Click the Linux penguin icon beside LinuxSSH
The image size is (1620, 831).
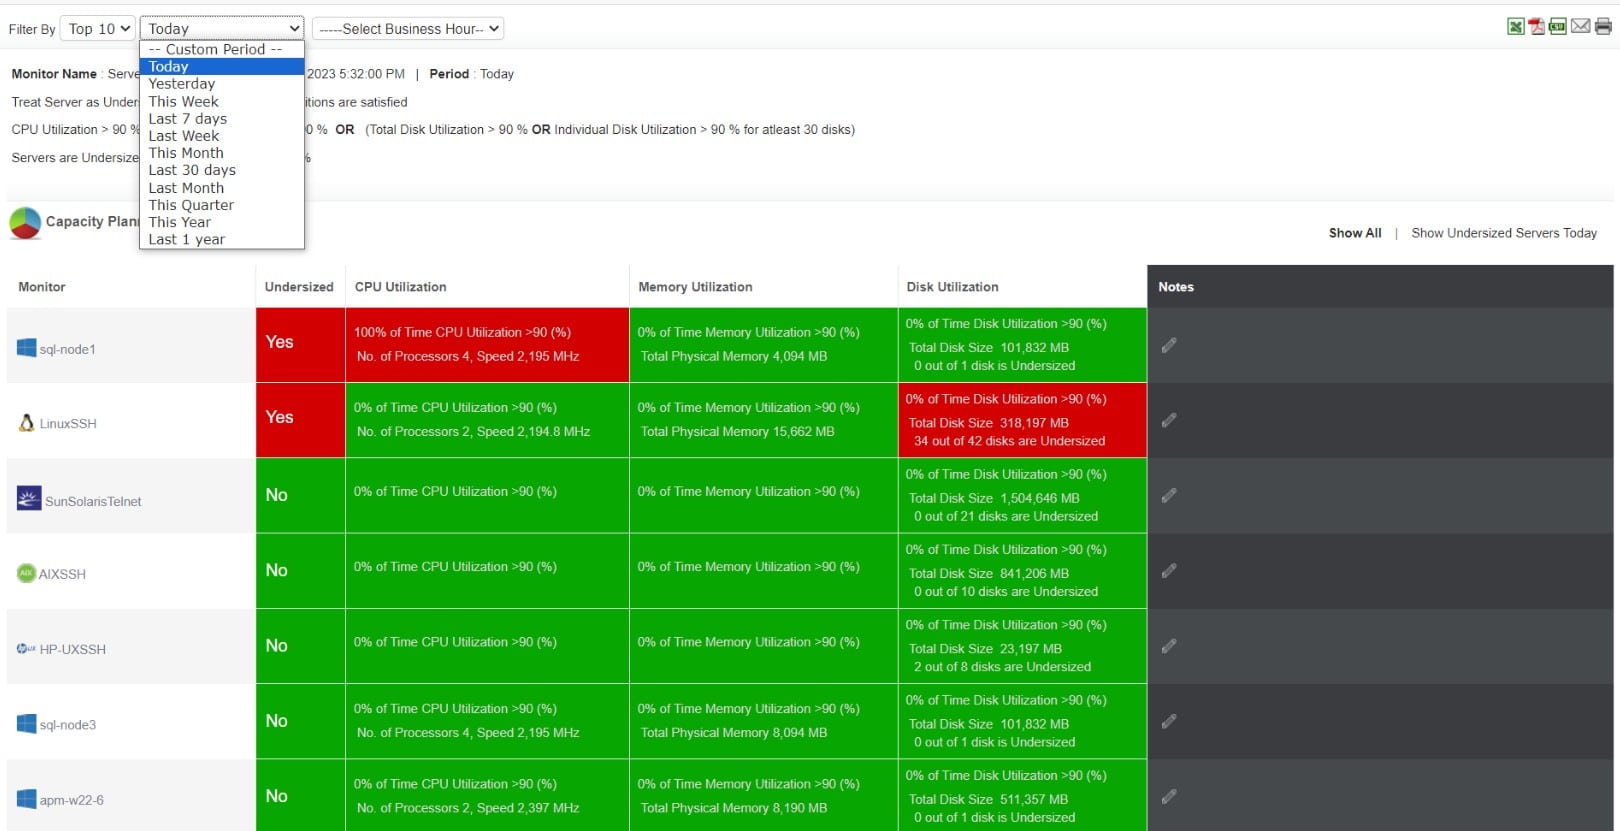pos(26,423)
